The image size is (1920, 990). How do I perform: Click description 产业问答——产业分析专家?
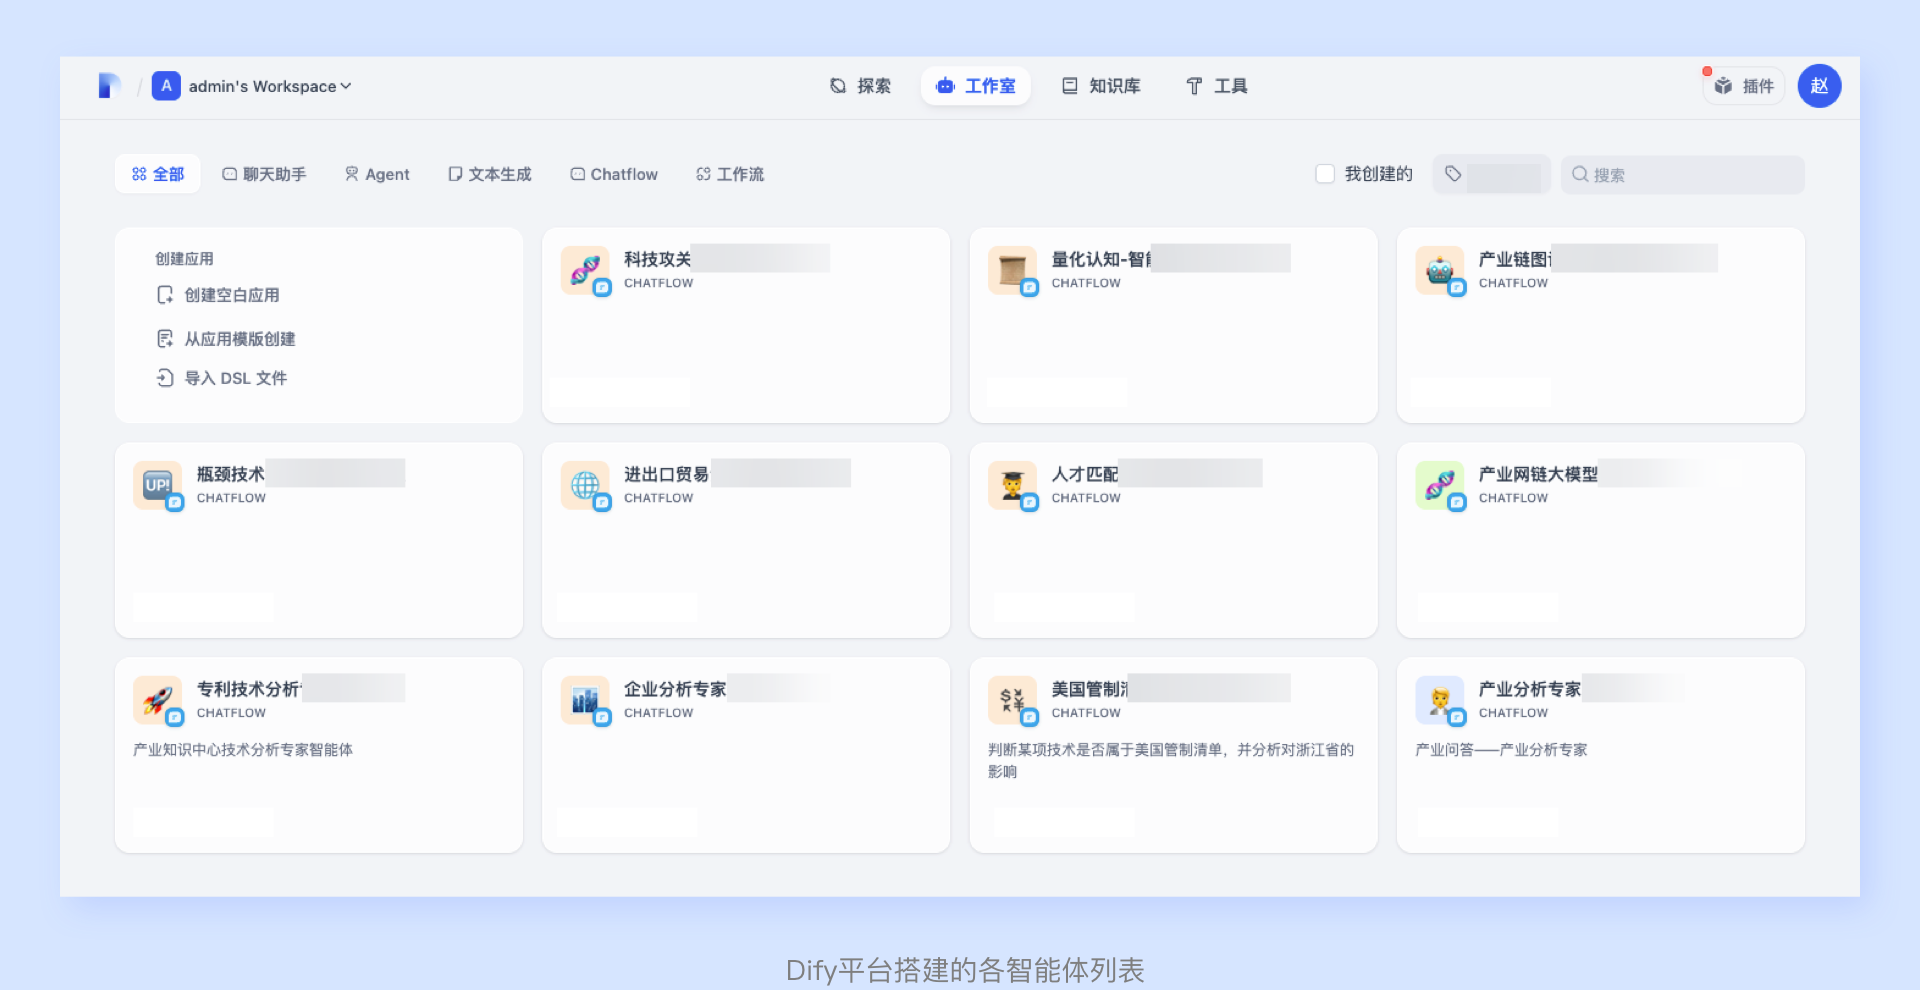tap(1501, 750)
